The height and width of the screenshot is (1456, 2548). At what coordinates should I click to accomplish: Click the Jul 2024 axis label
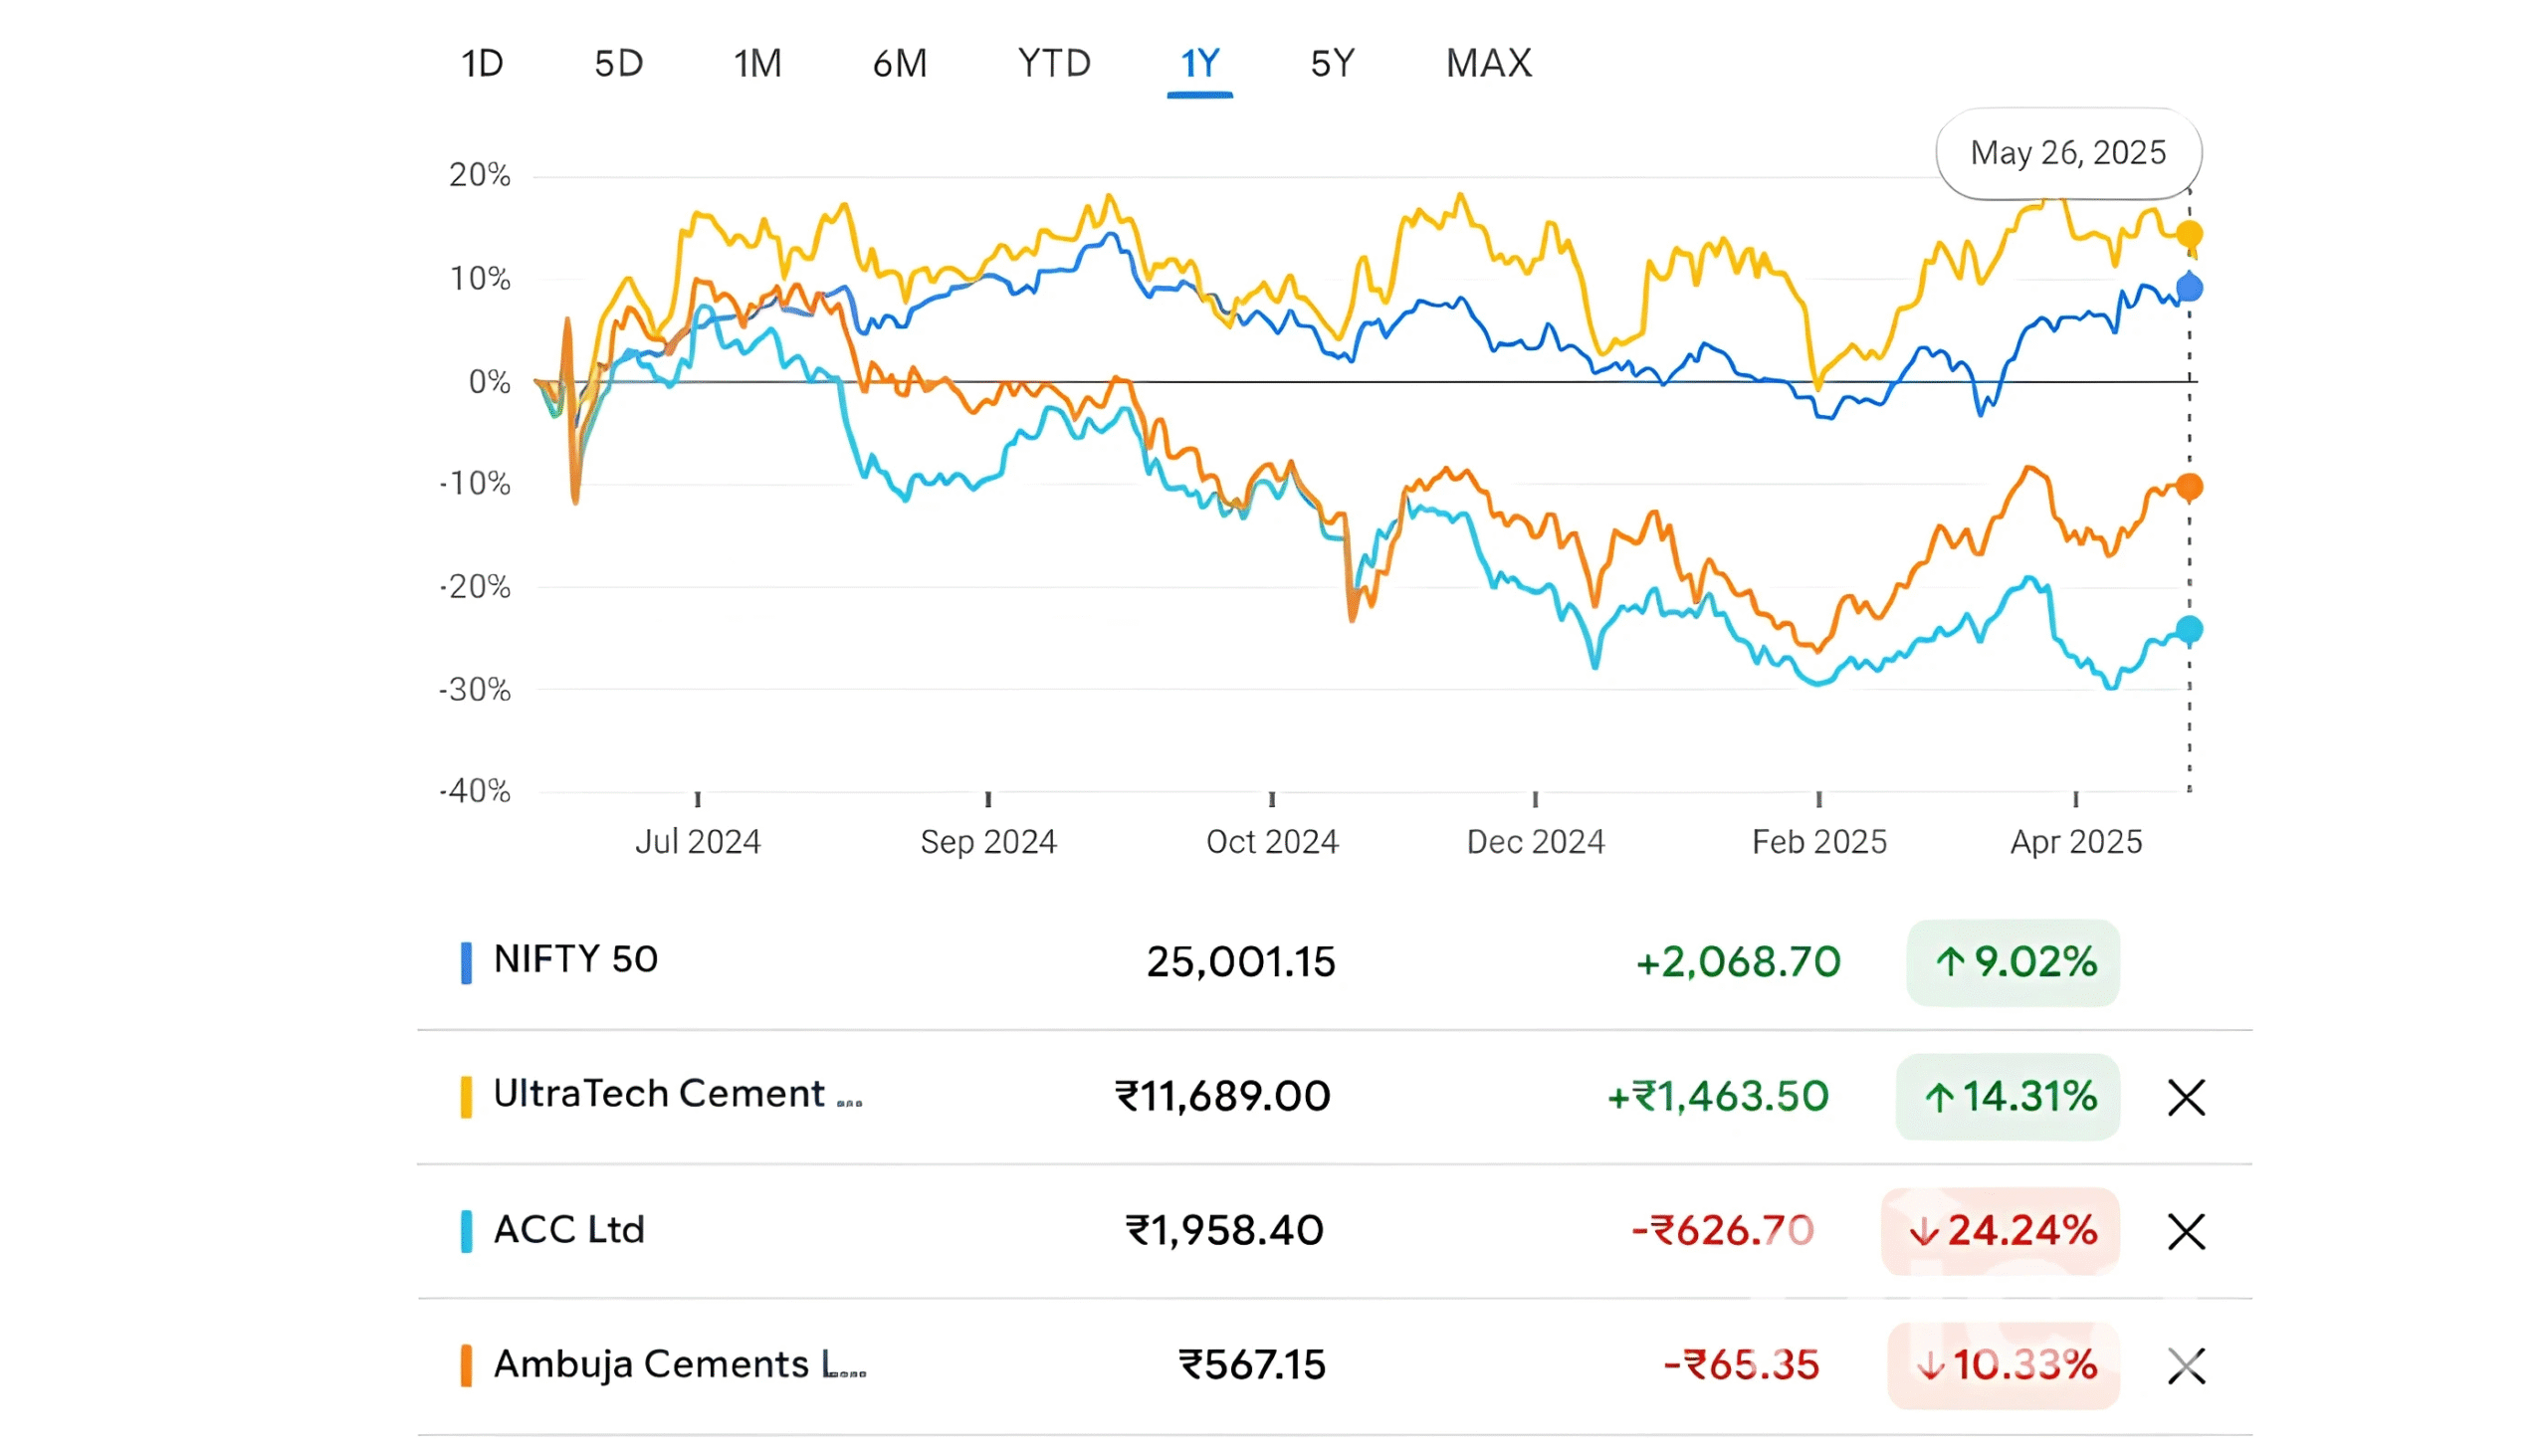coord(698,842)
